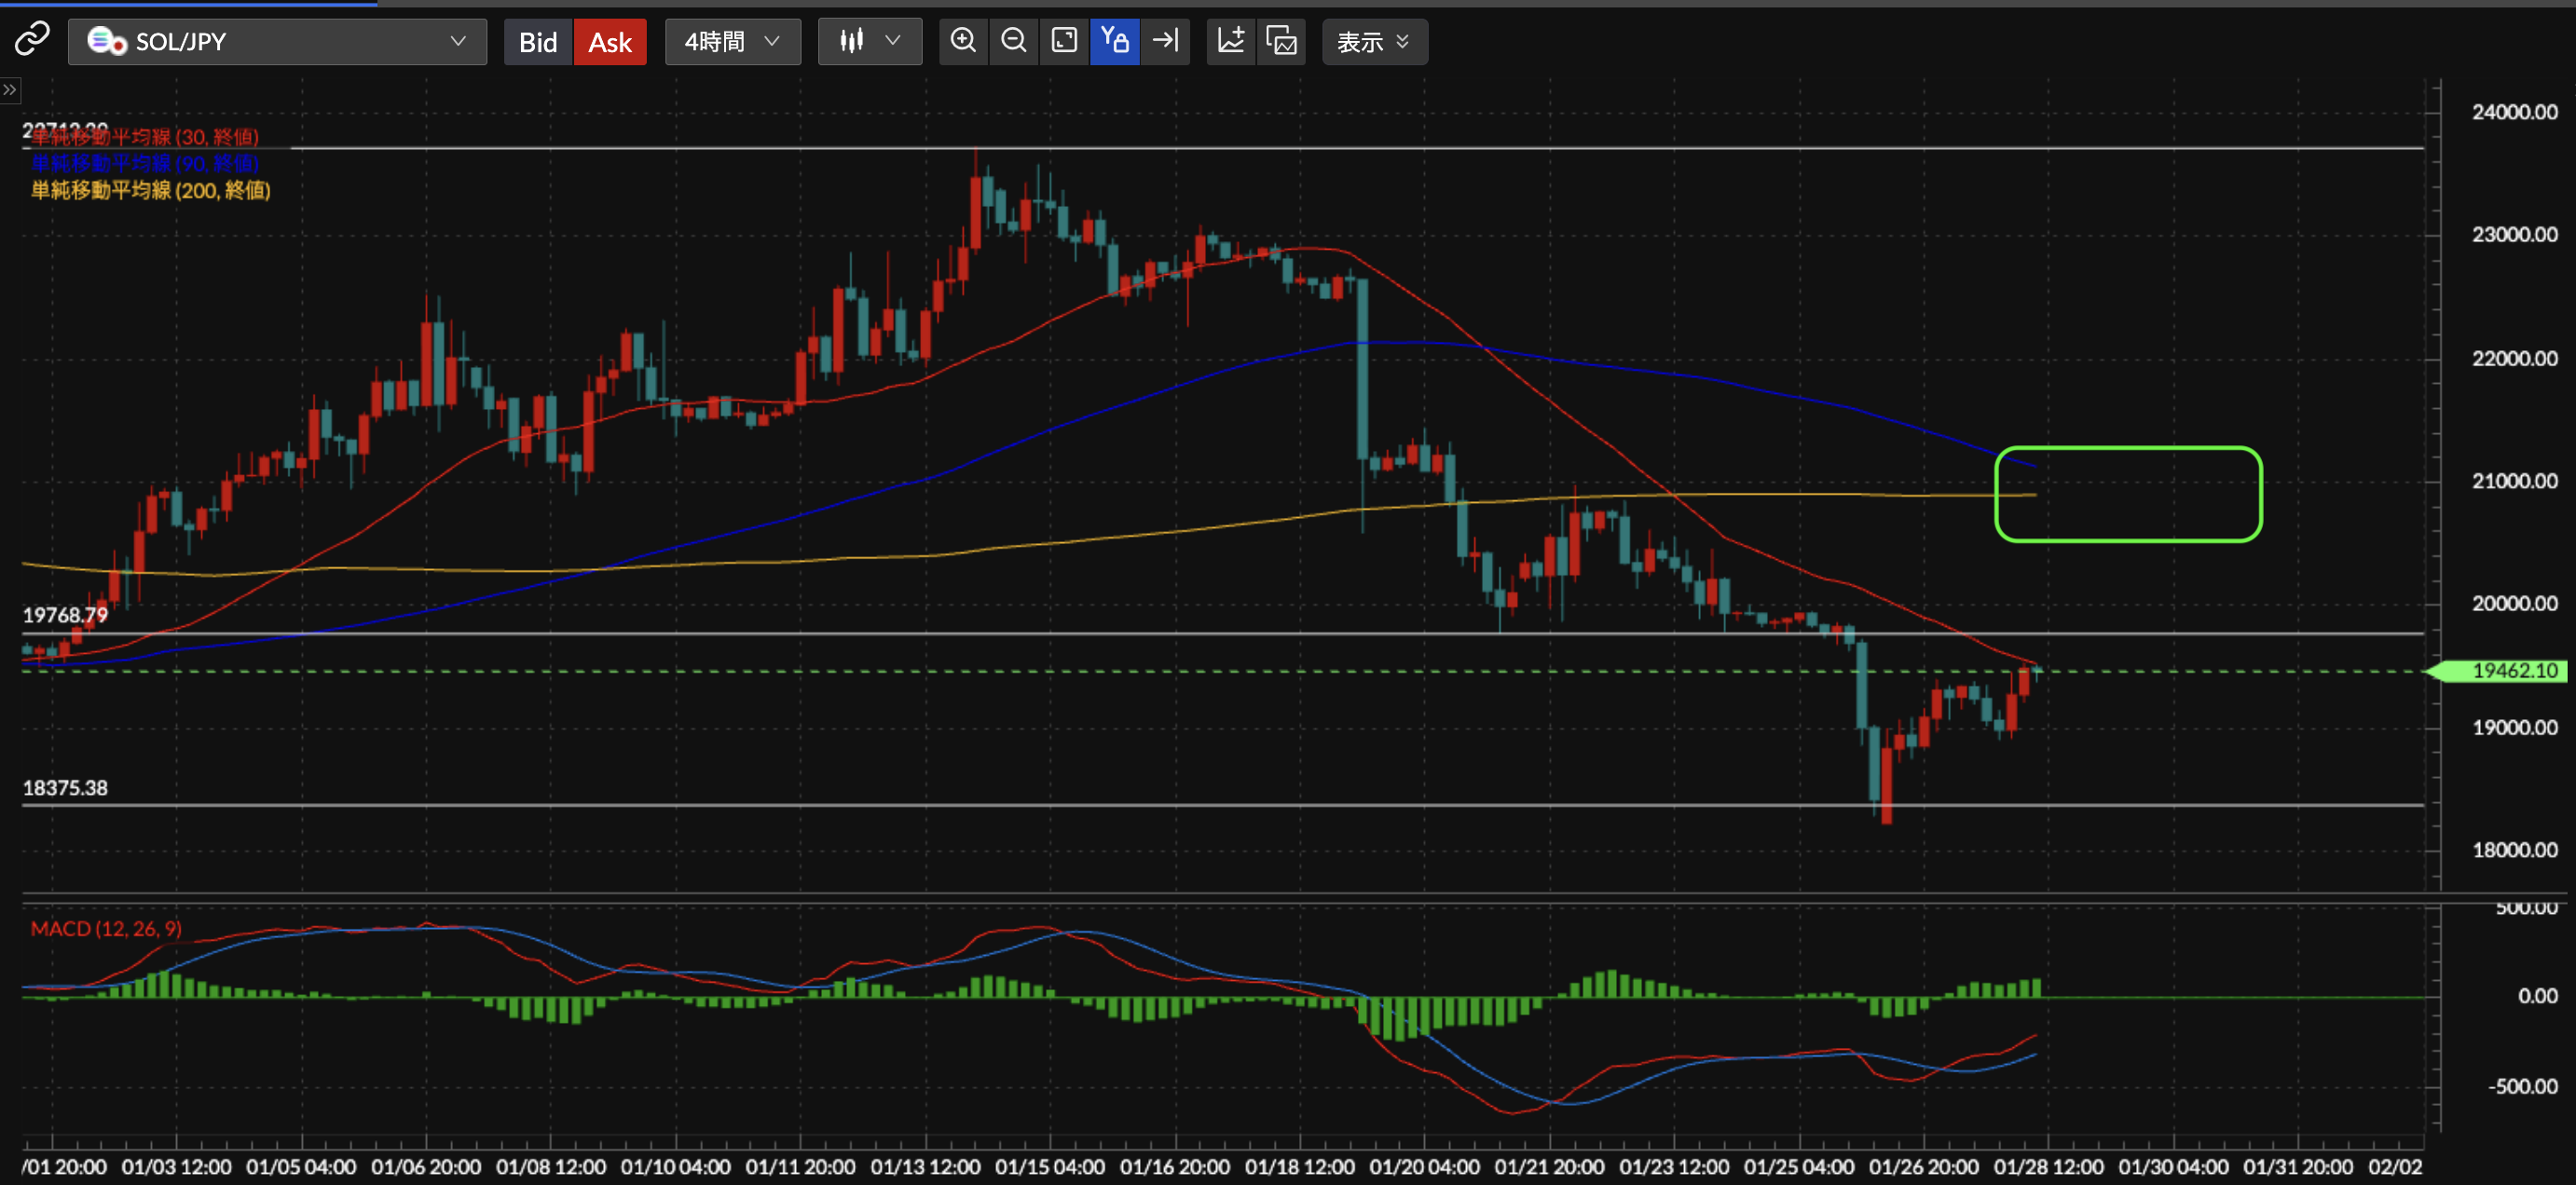Click the chart link chain icon
The width and height of the screenshot is (2576, 1185).
(32, 40)
